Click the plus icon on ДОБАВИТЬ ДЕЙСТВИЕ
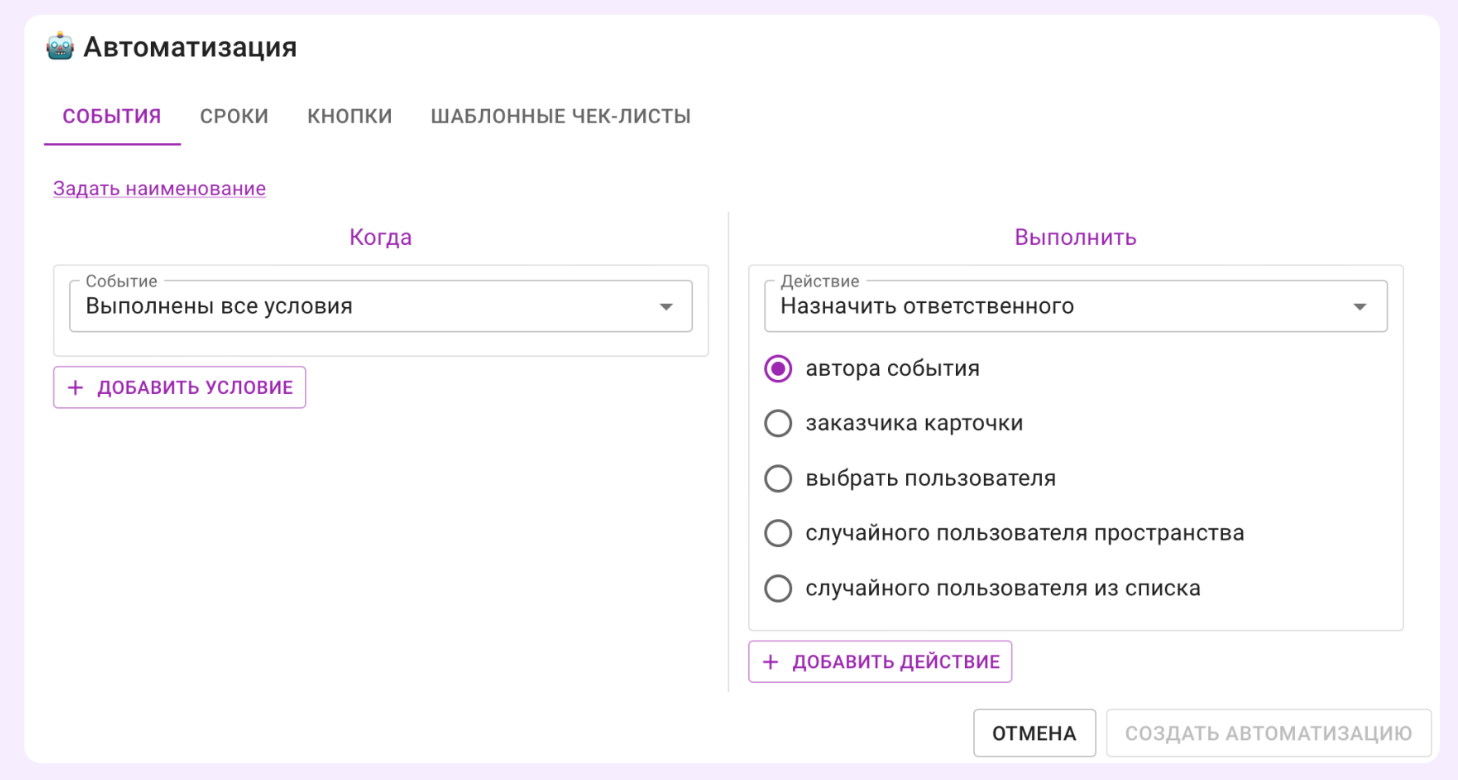This screenshot has height=780, width=1458. pos(770,661)
